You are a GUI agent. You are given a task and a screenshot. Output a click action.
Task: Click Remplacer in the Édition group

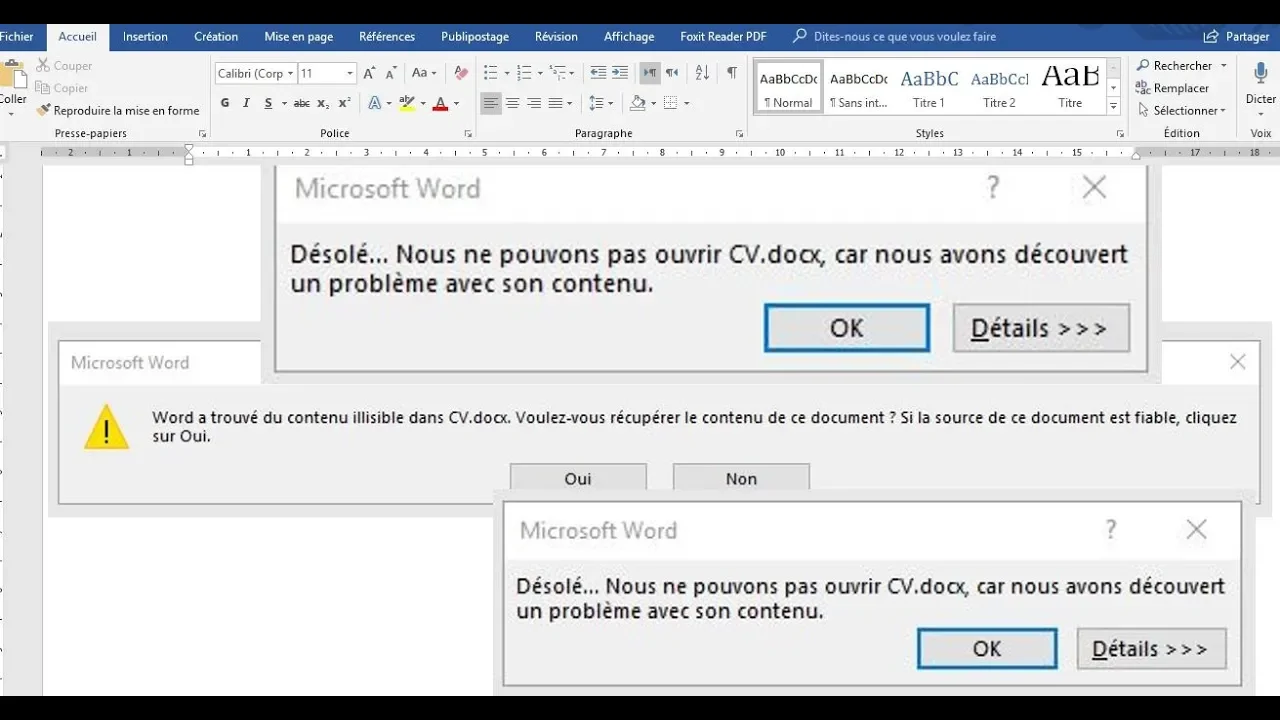[x=1172, y=88]
